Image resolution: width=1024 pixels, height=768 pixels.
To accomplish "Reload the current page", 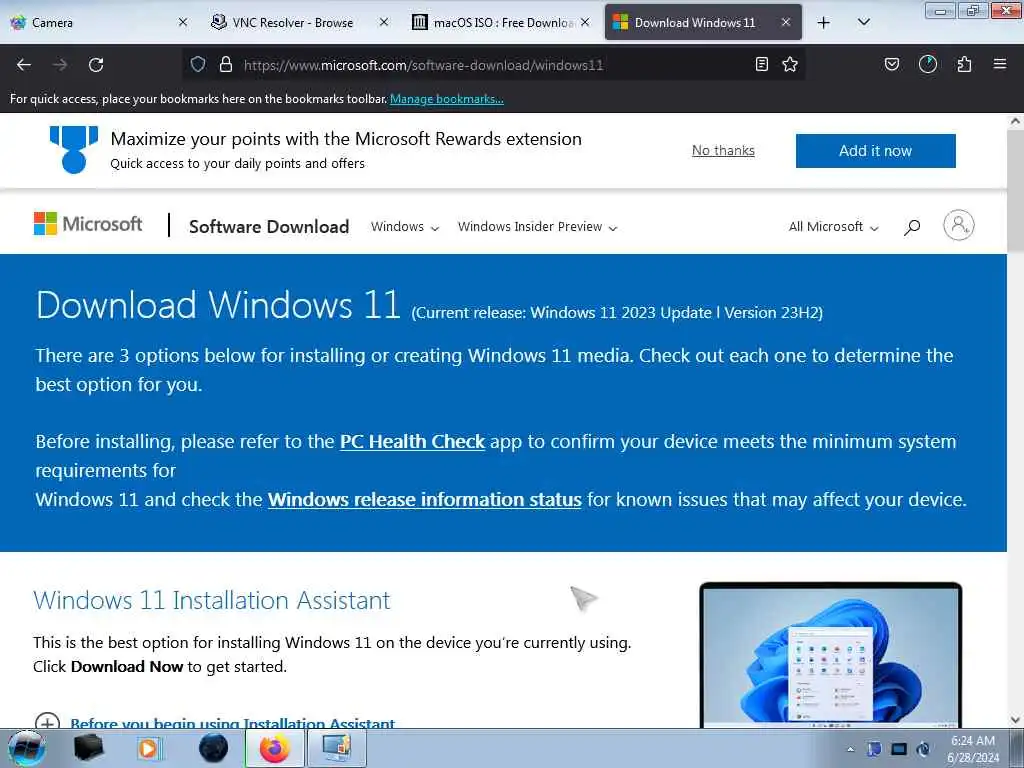I will [96, 65].
